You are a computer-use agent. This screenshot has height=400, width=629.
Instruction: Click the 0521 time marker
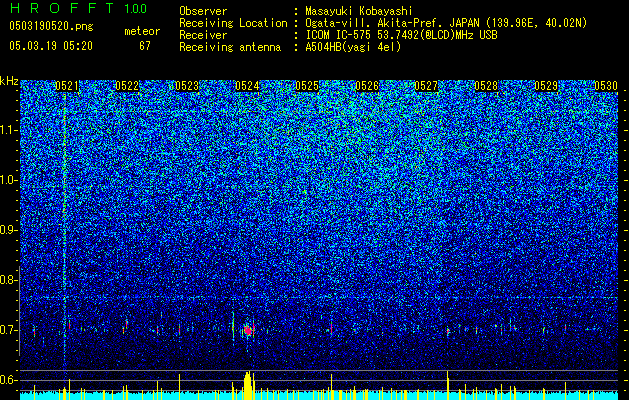pyautogui.click(x=67, y=86)
